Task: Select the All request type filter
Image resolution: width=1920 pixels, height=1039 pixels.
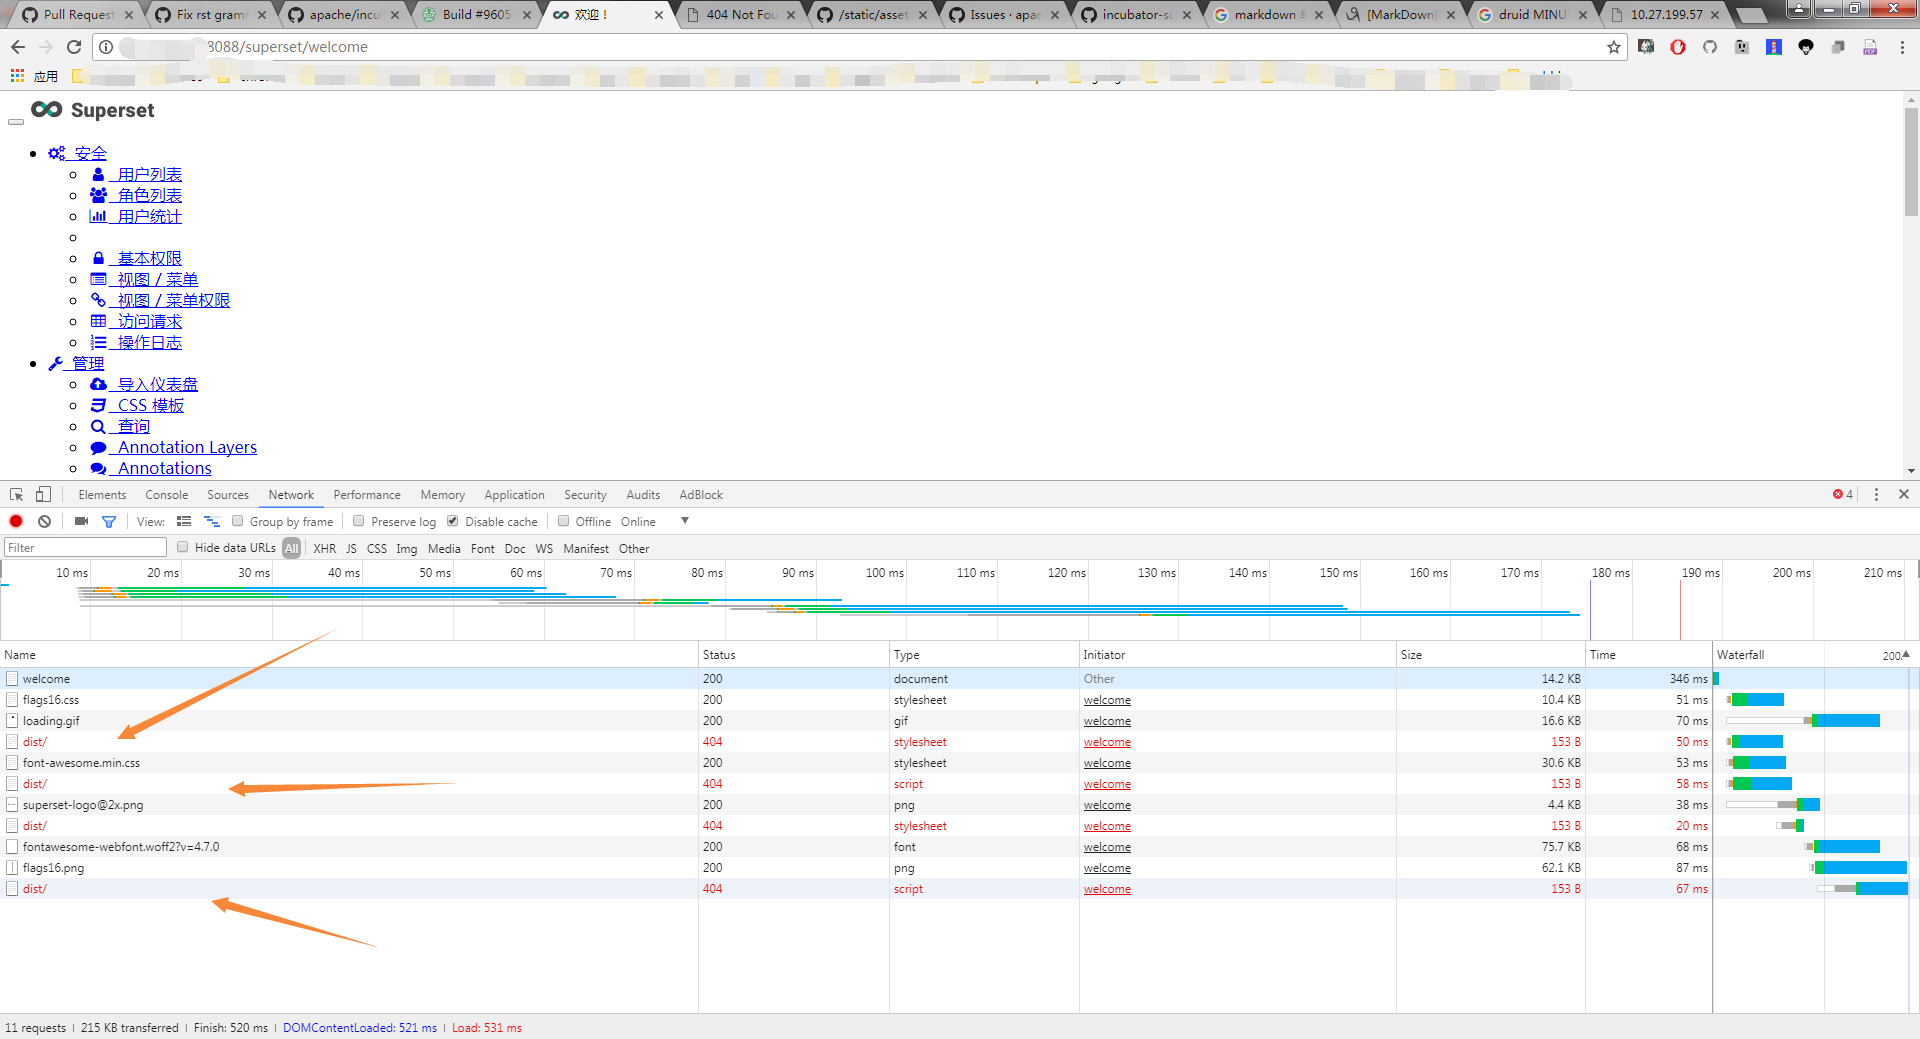Action: pyautogui.click(x=291, y=548)
